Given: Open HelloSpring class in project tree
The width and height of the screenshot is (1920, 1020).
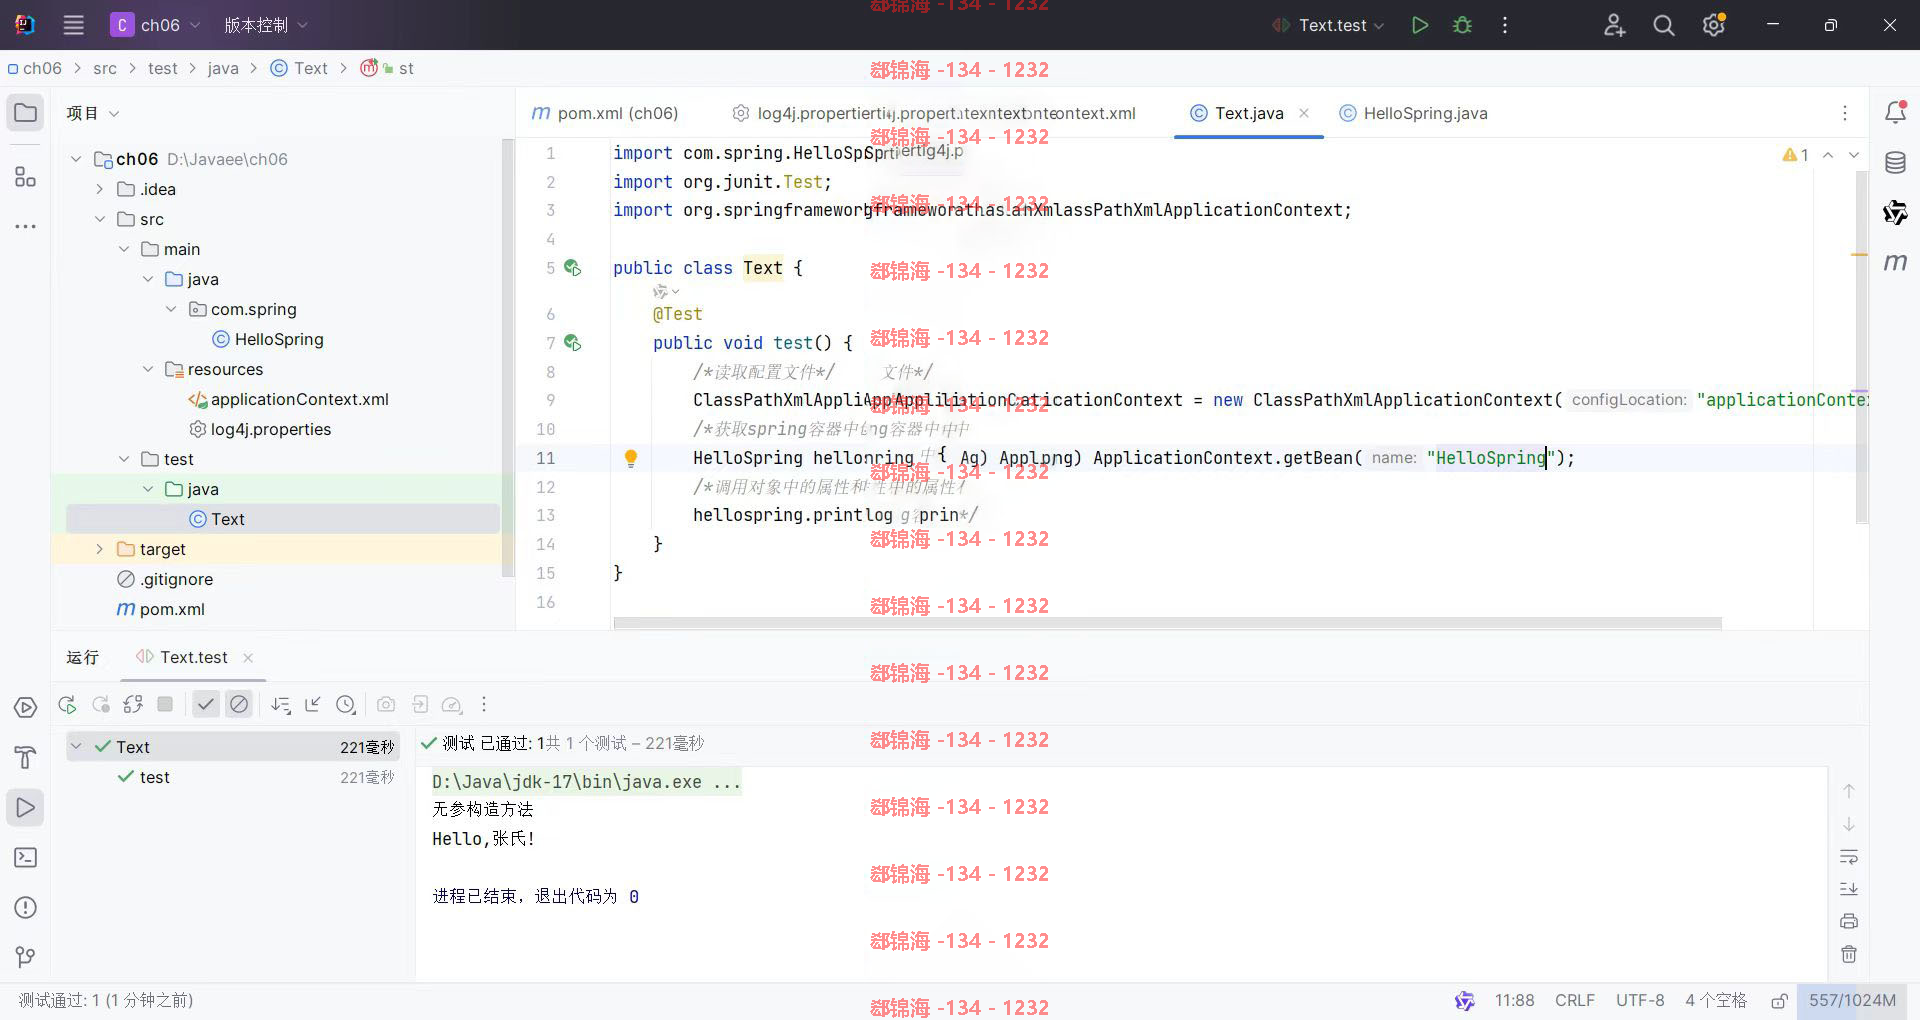Looking at the screenshot, I should click(267, 339).
